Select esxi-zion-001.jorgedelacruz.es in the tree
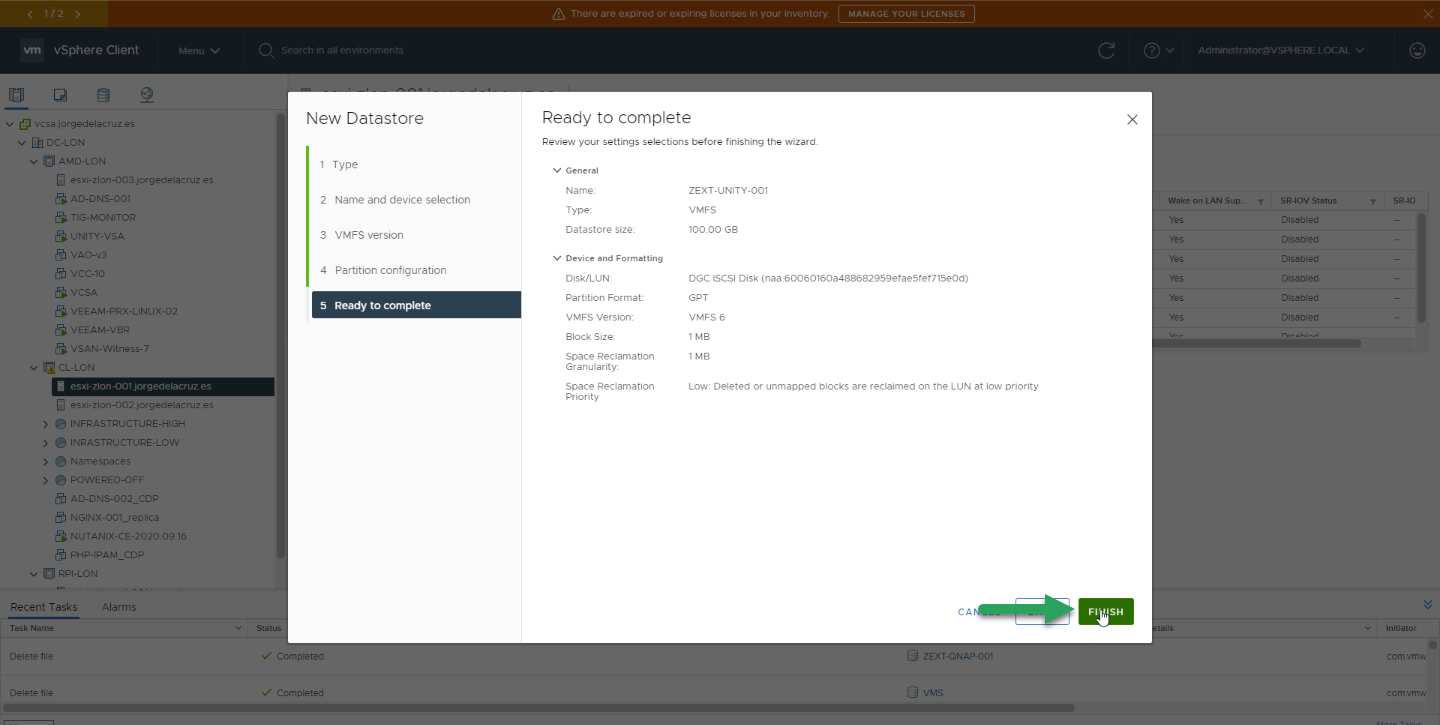The height and width of the screenshot is (725, 1440). tap(162, 386)
